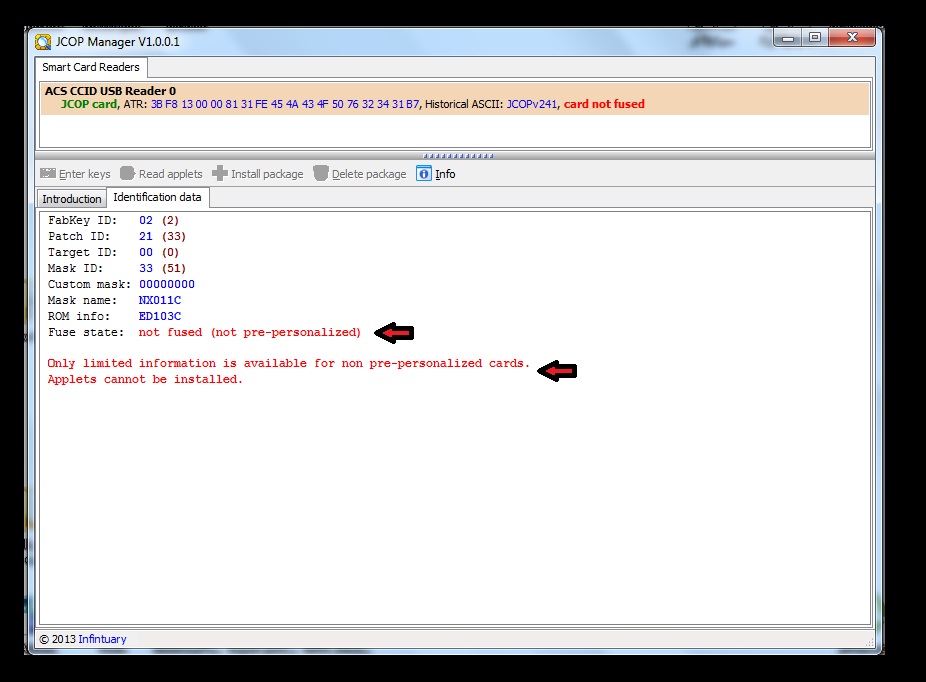Click the ATR hex string in reader row
Image resolution: width=926 pixels, height=682 pixels.
pyautogui.click(x=285, y=104)
